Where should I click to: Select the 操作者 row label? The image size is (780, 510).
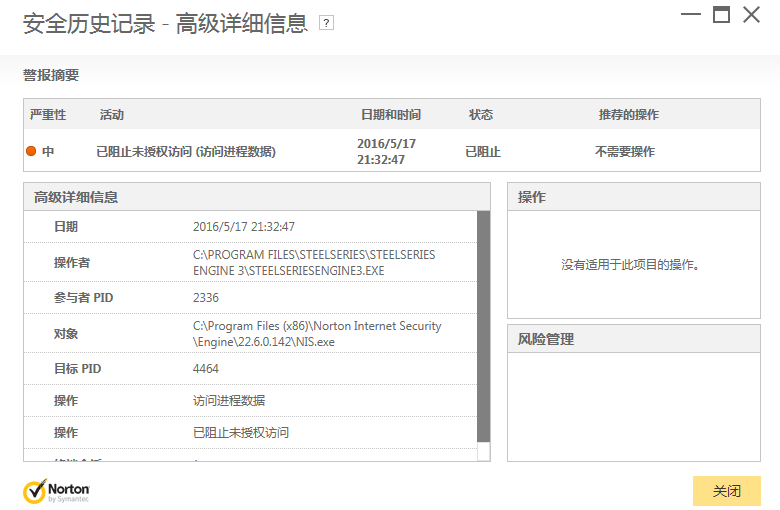72,263
